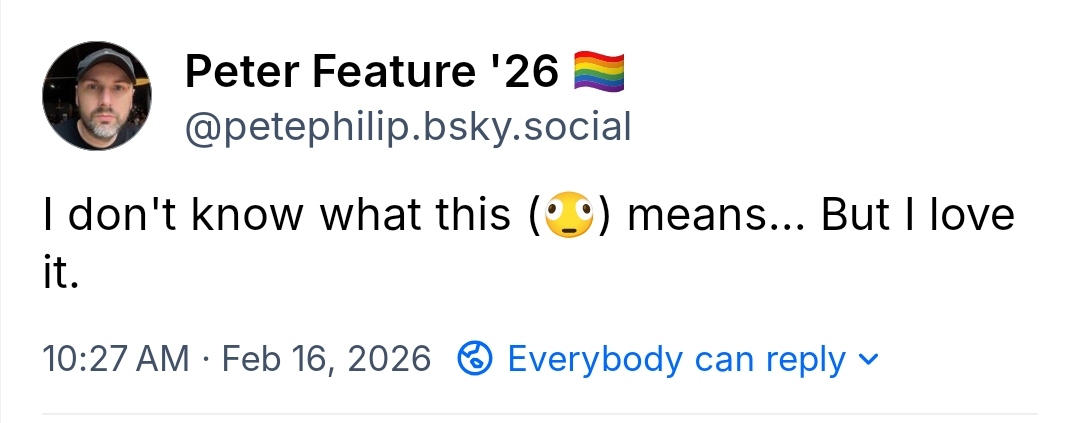Click the wide-eyed face emoji in the post
The image size is (1080, 423).
(570, 217)
